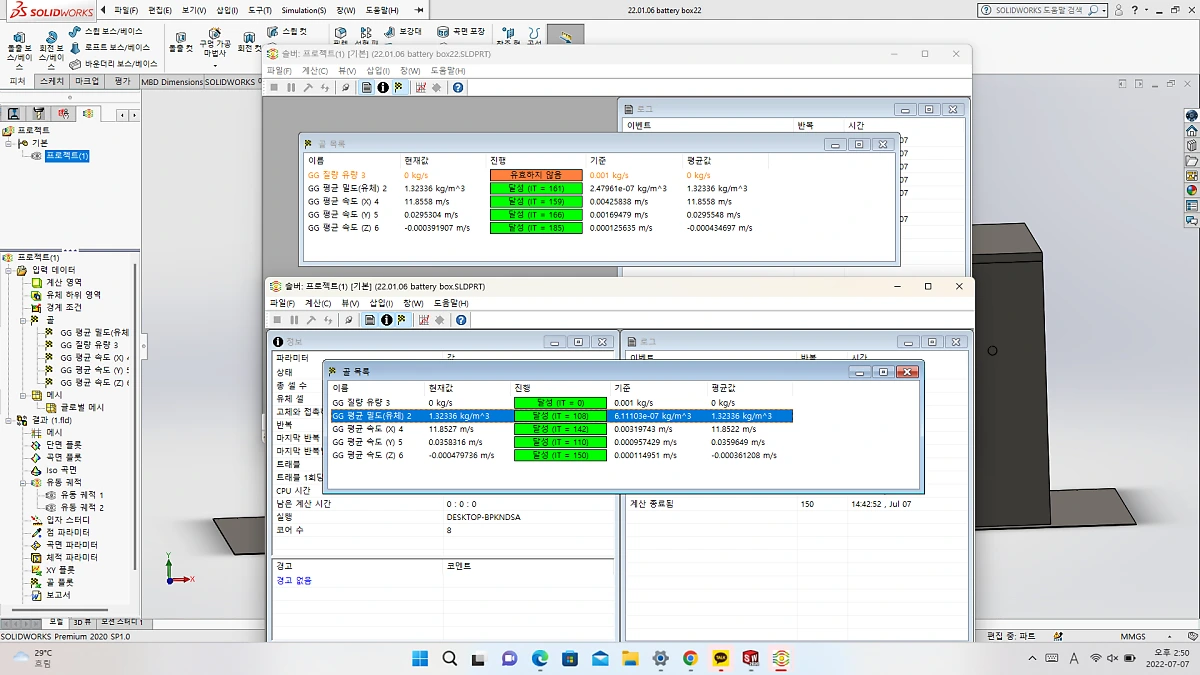
Task: Open Chrome from the taskbar
Action: (x=690, y=658)
